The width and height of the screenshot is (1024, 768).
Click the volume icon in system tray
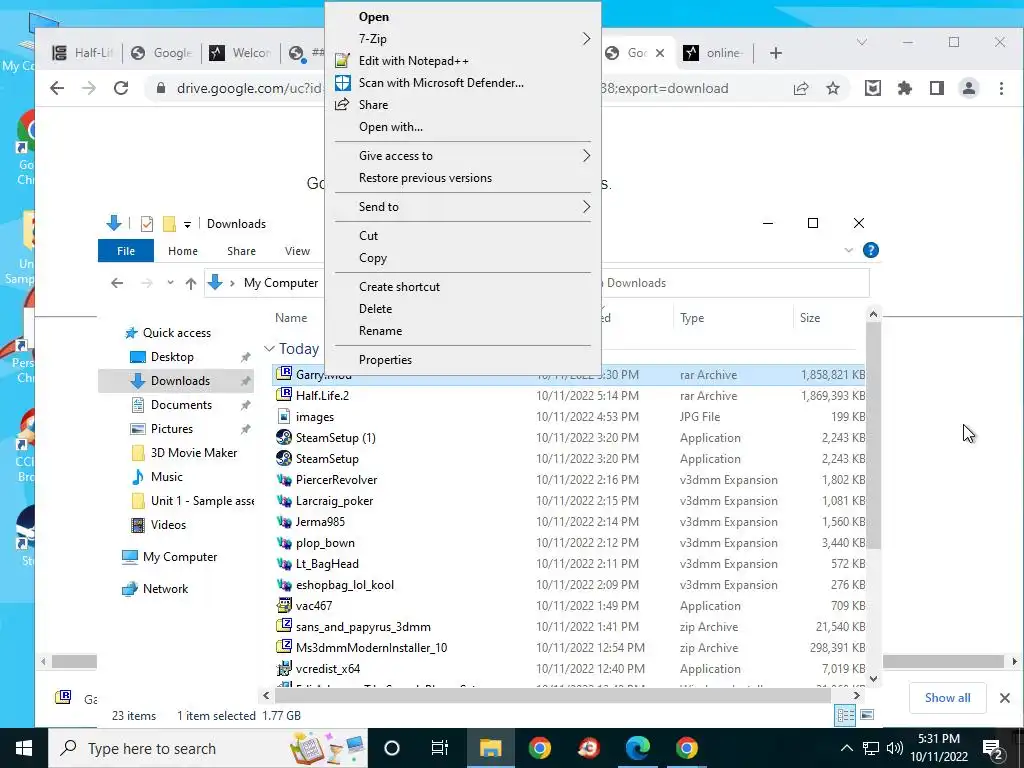pos(894,748)
